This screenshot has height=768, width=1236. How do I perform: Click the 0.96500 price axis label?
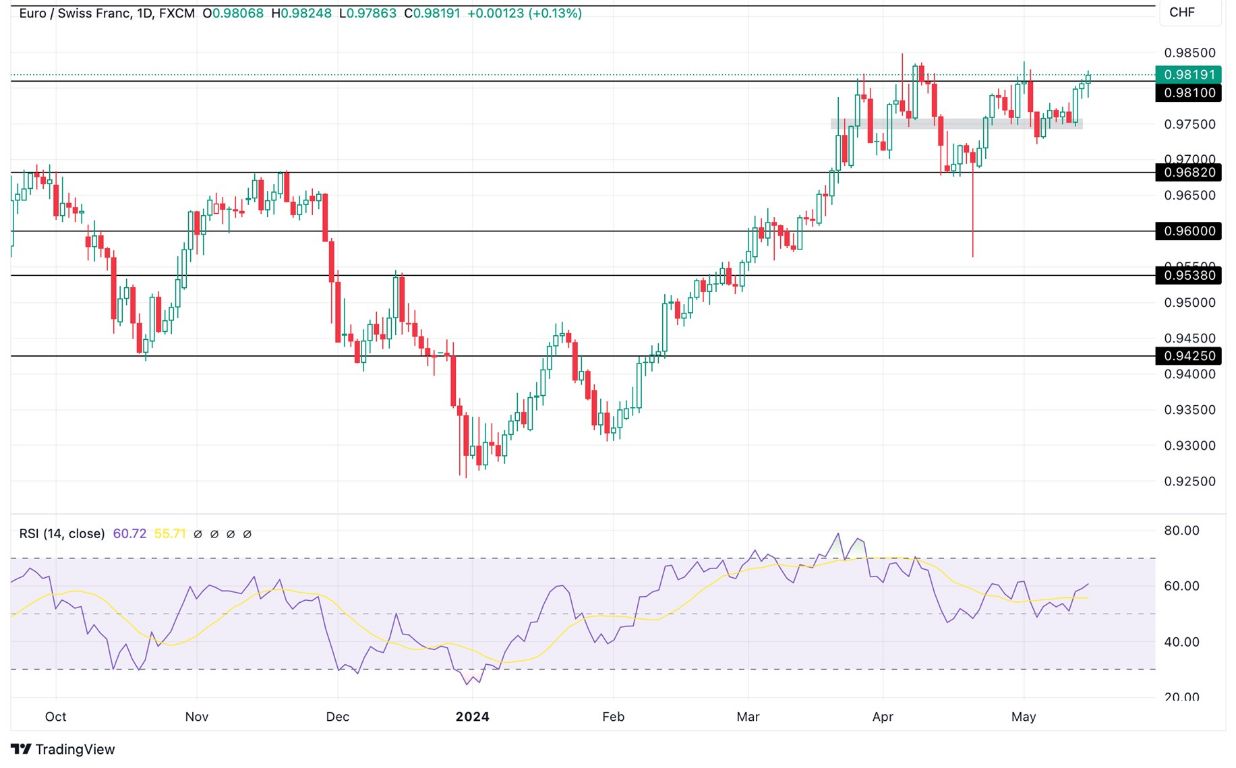(x=1190, y=195)
